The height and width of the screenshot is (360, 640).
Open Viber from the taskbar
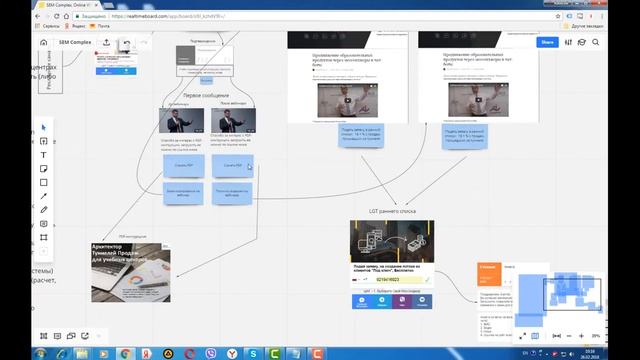[x=211, y=353]
